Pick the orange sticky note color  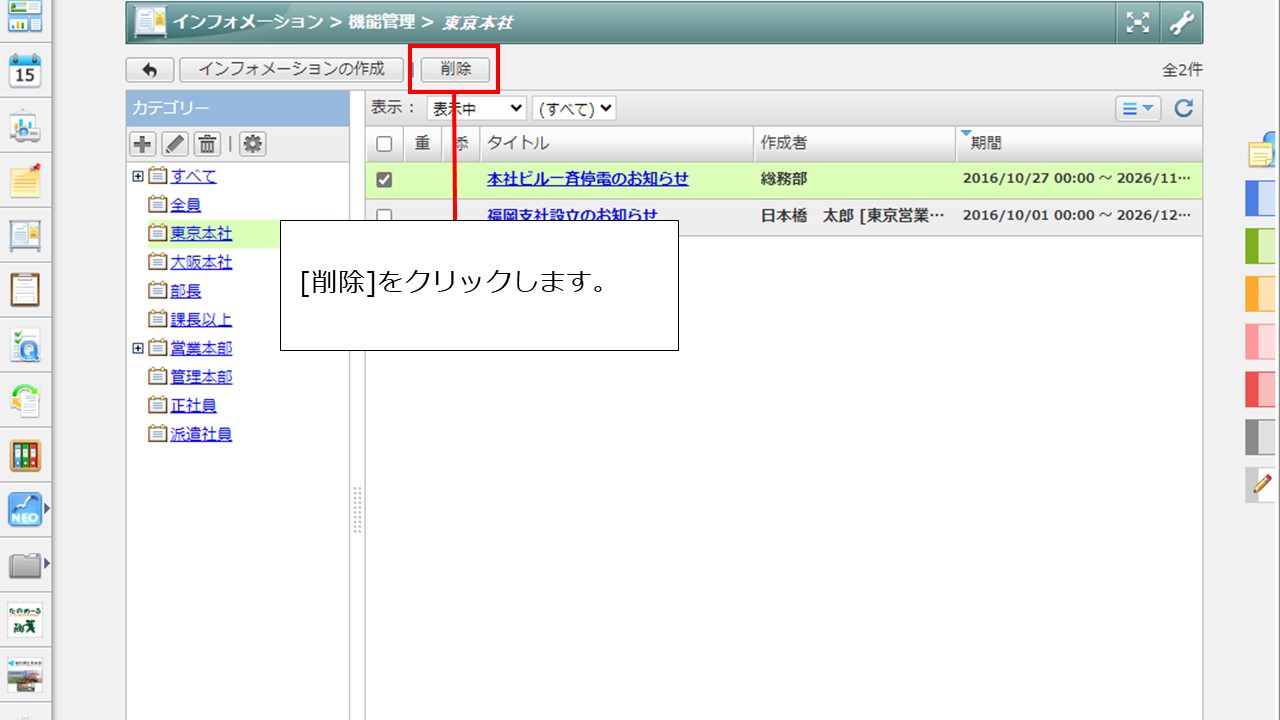click(1261, 294)
